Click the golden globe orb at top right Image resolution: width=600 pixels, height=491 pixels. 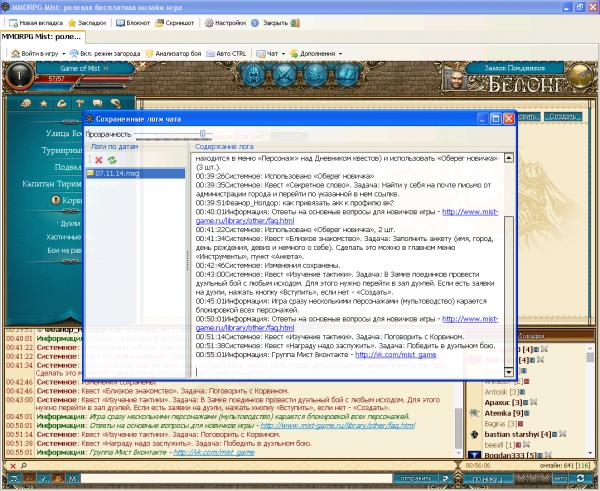(x=580, y=76)
